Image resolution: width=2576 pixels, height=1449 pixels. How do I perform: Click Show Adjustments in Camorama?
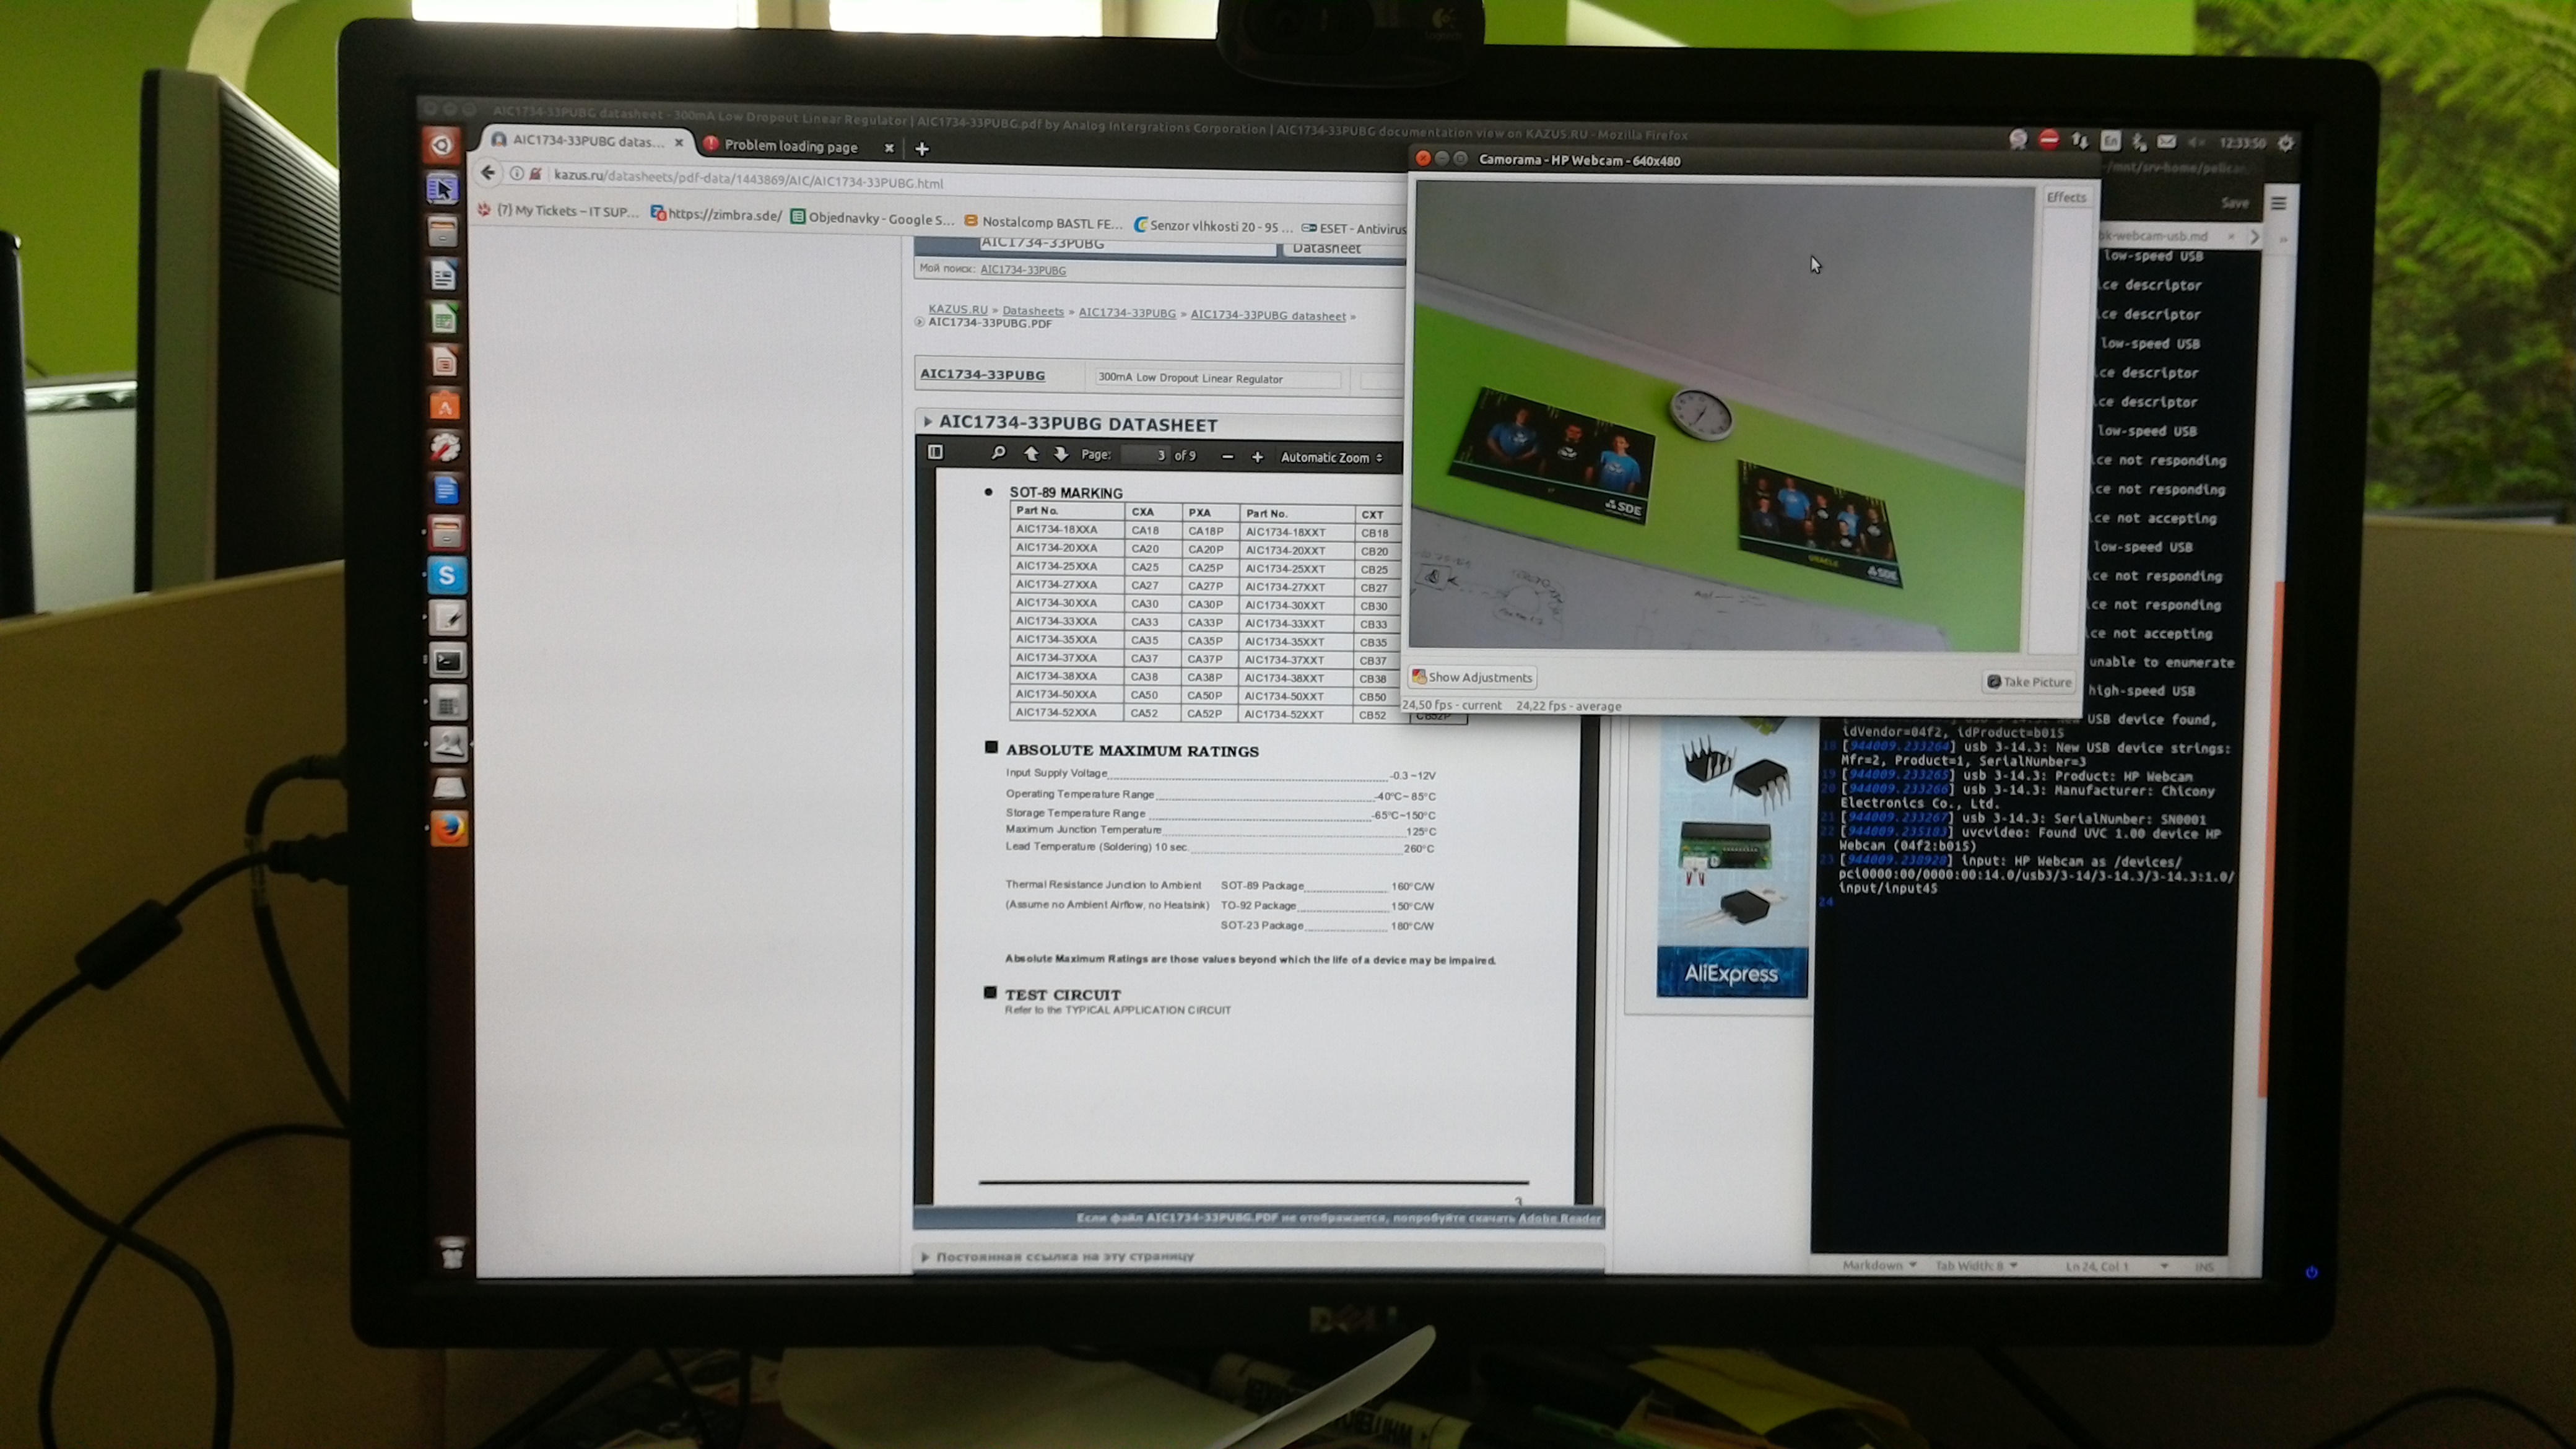pyautogui.click(x=1472, y=677)
